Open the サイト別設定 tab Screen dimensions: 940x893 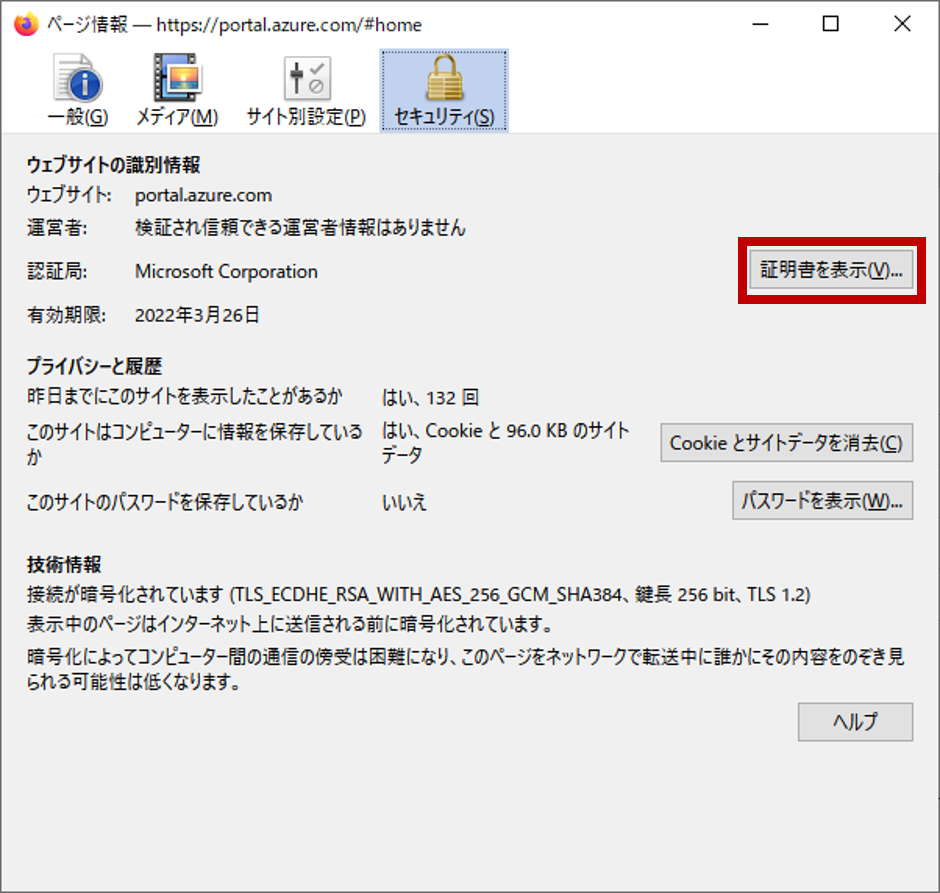pos(308,90)
